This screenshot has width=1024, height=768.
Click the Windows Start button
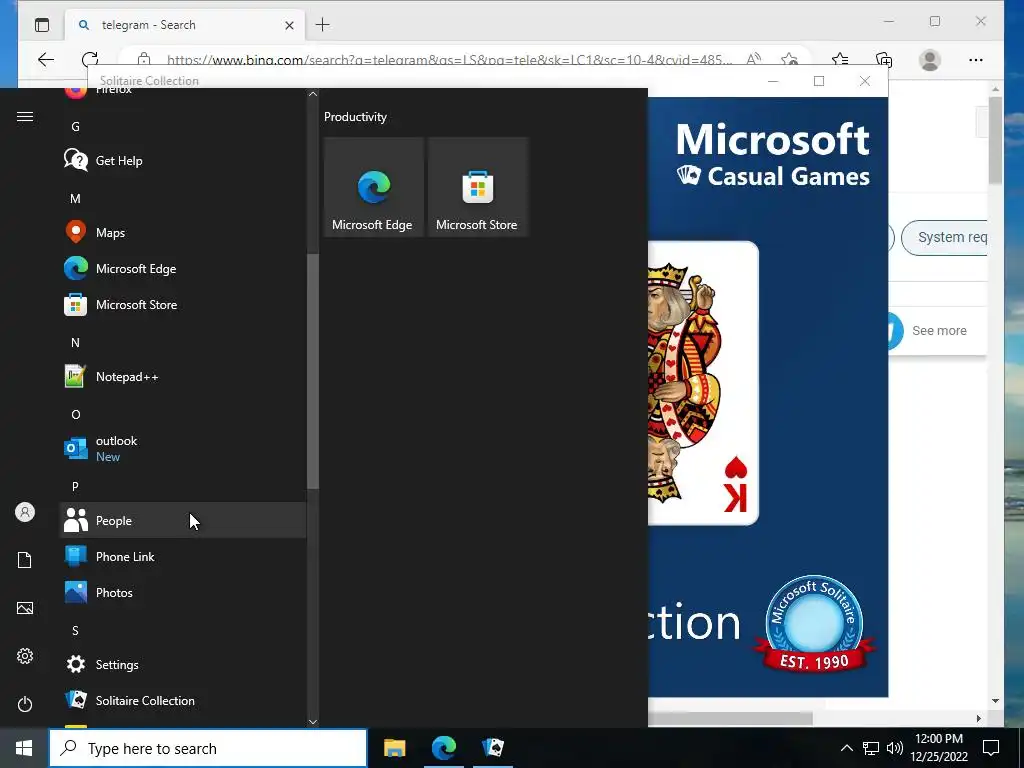24,748
